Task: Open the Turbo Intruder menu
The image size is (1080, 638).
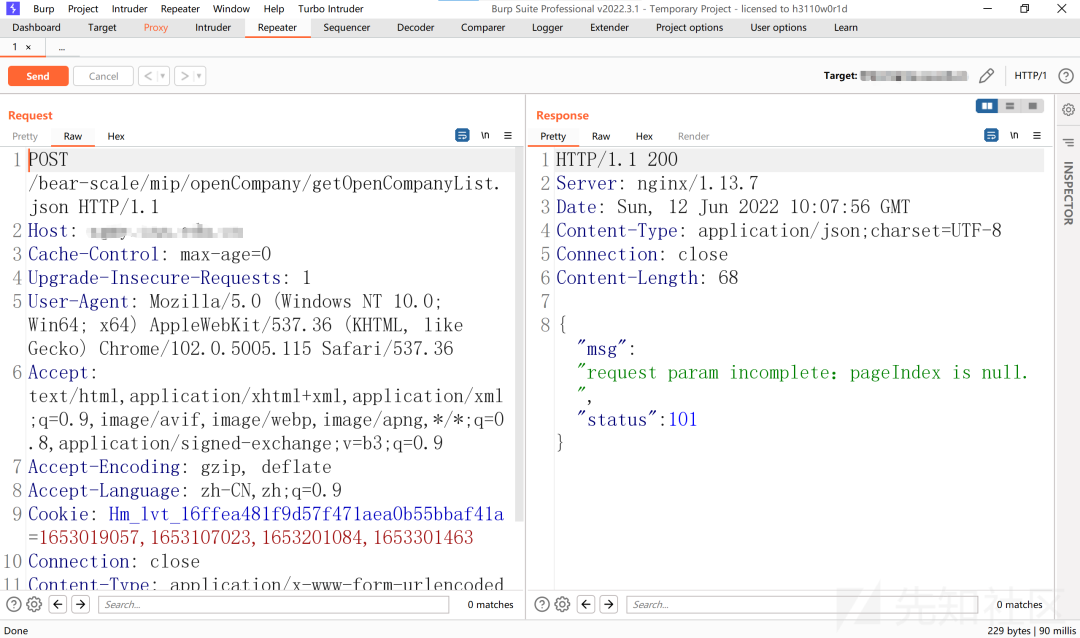Action: (331, 8)
